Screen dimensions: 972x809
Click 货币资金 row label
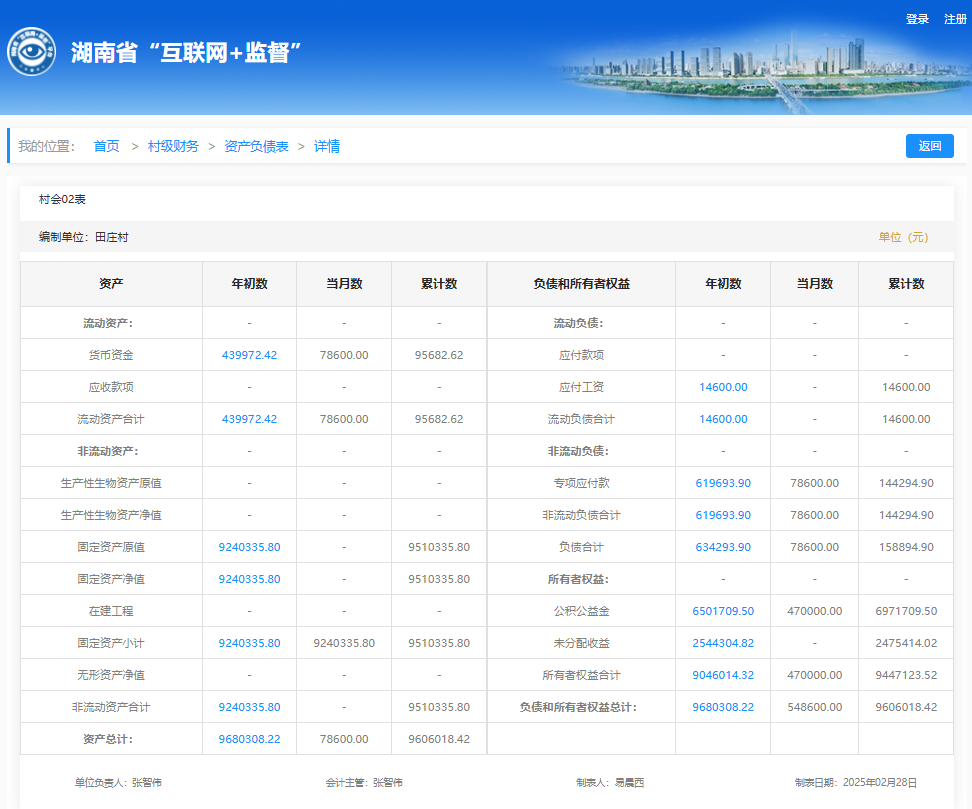tap(111, 355)
